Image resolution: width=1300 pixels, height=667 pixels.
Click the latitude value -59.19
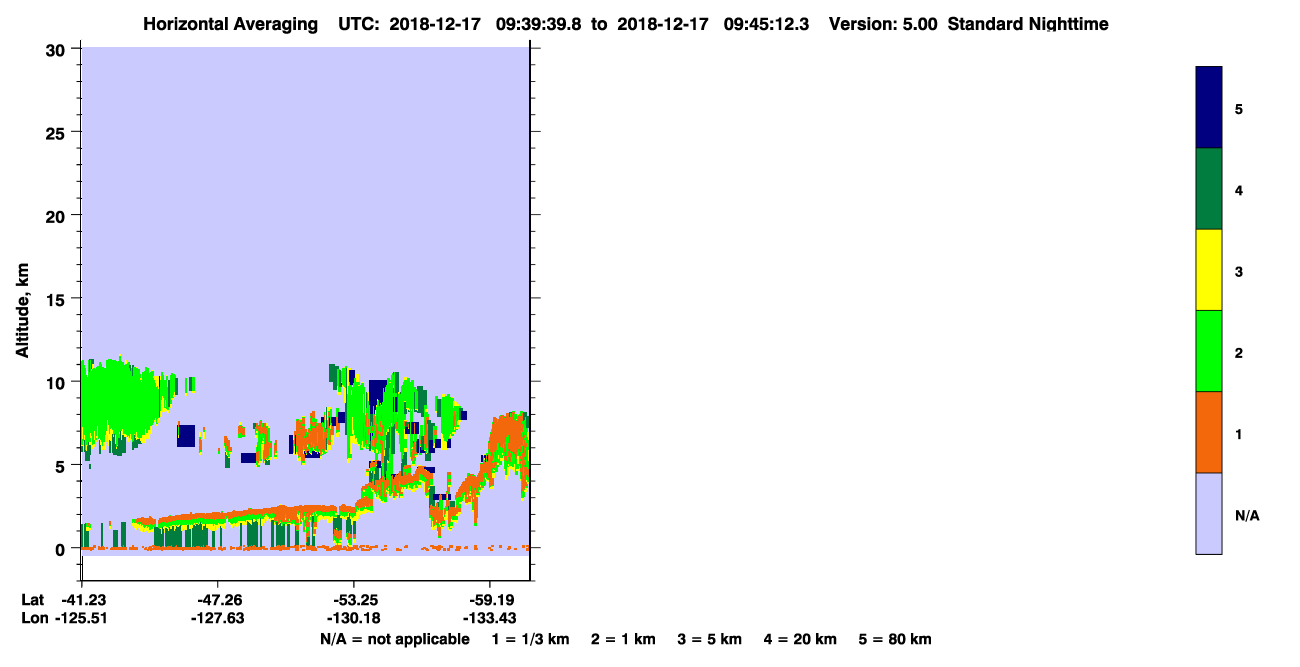tap(489, 600)
